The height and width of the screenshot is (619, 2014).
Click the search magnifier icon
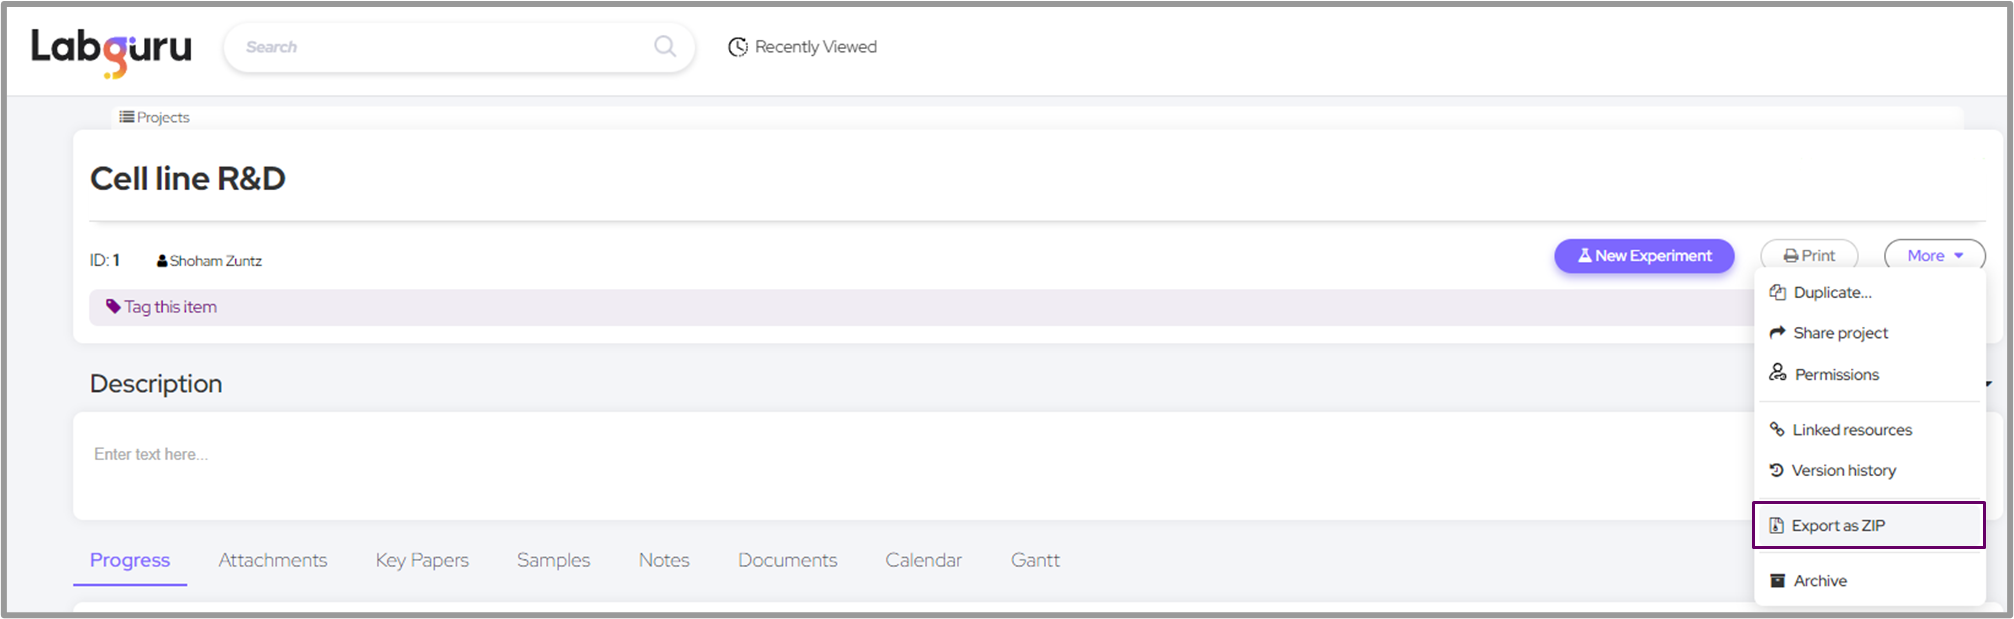pos(665,46)
